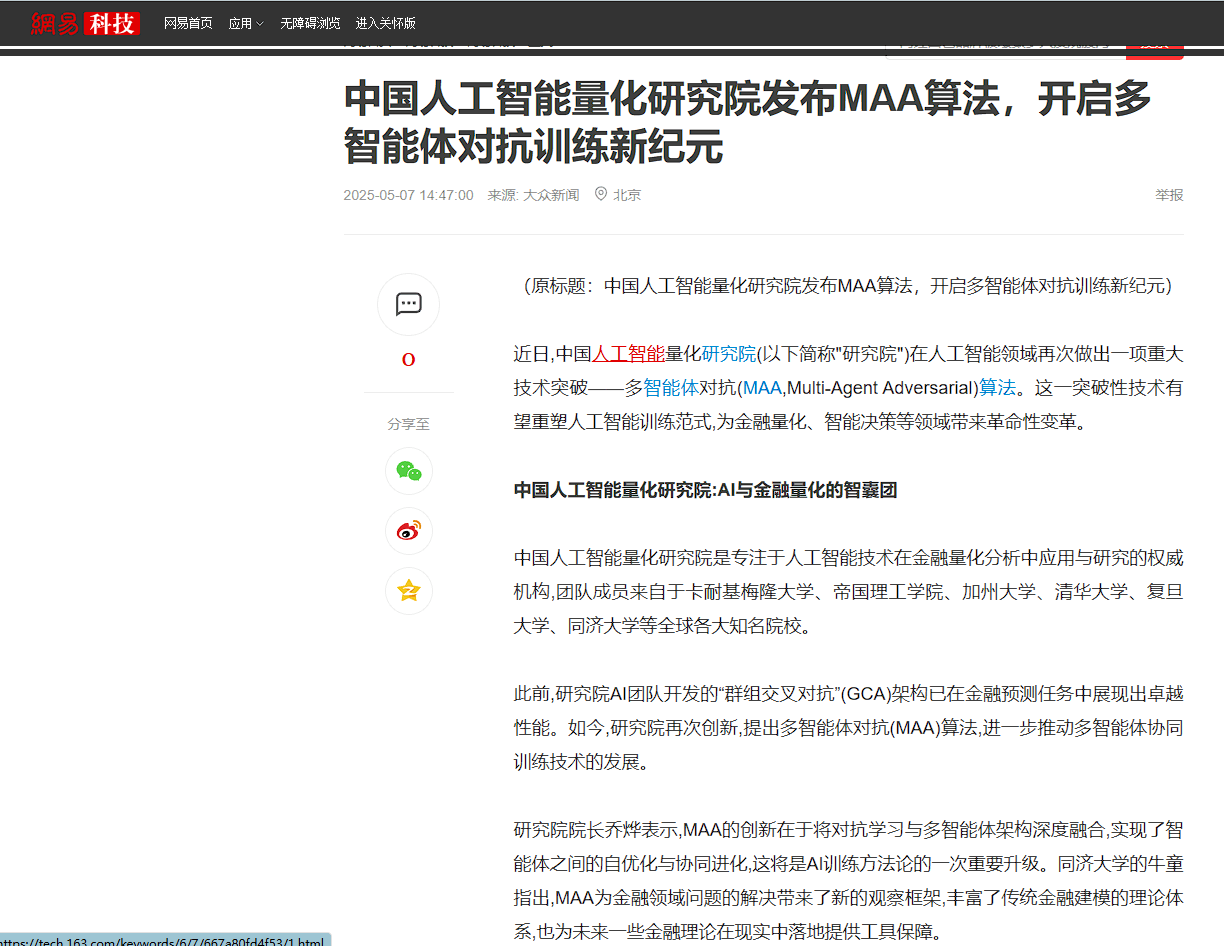This screenshot has height=946, width=1224.
Task: Click the location pin next to 北京
Action: click(600, 195)
